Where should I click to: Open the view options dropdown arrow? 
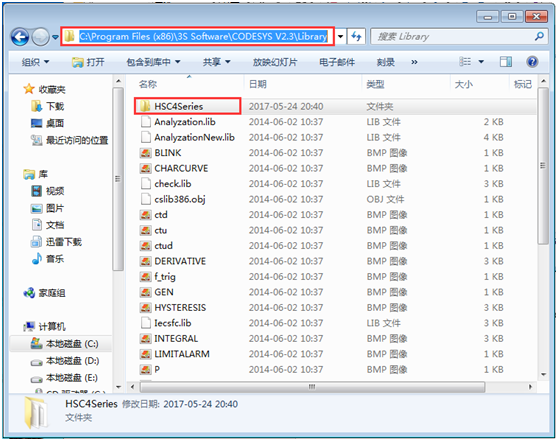pos(481,62)
